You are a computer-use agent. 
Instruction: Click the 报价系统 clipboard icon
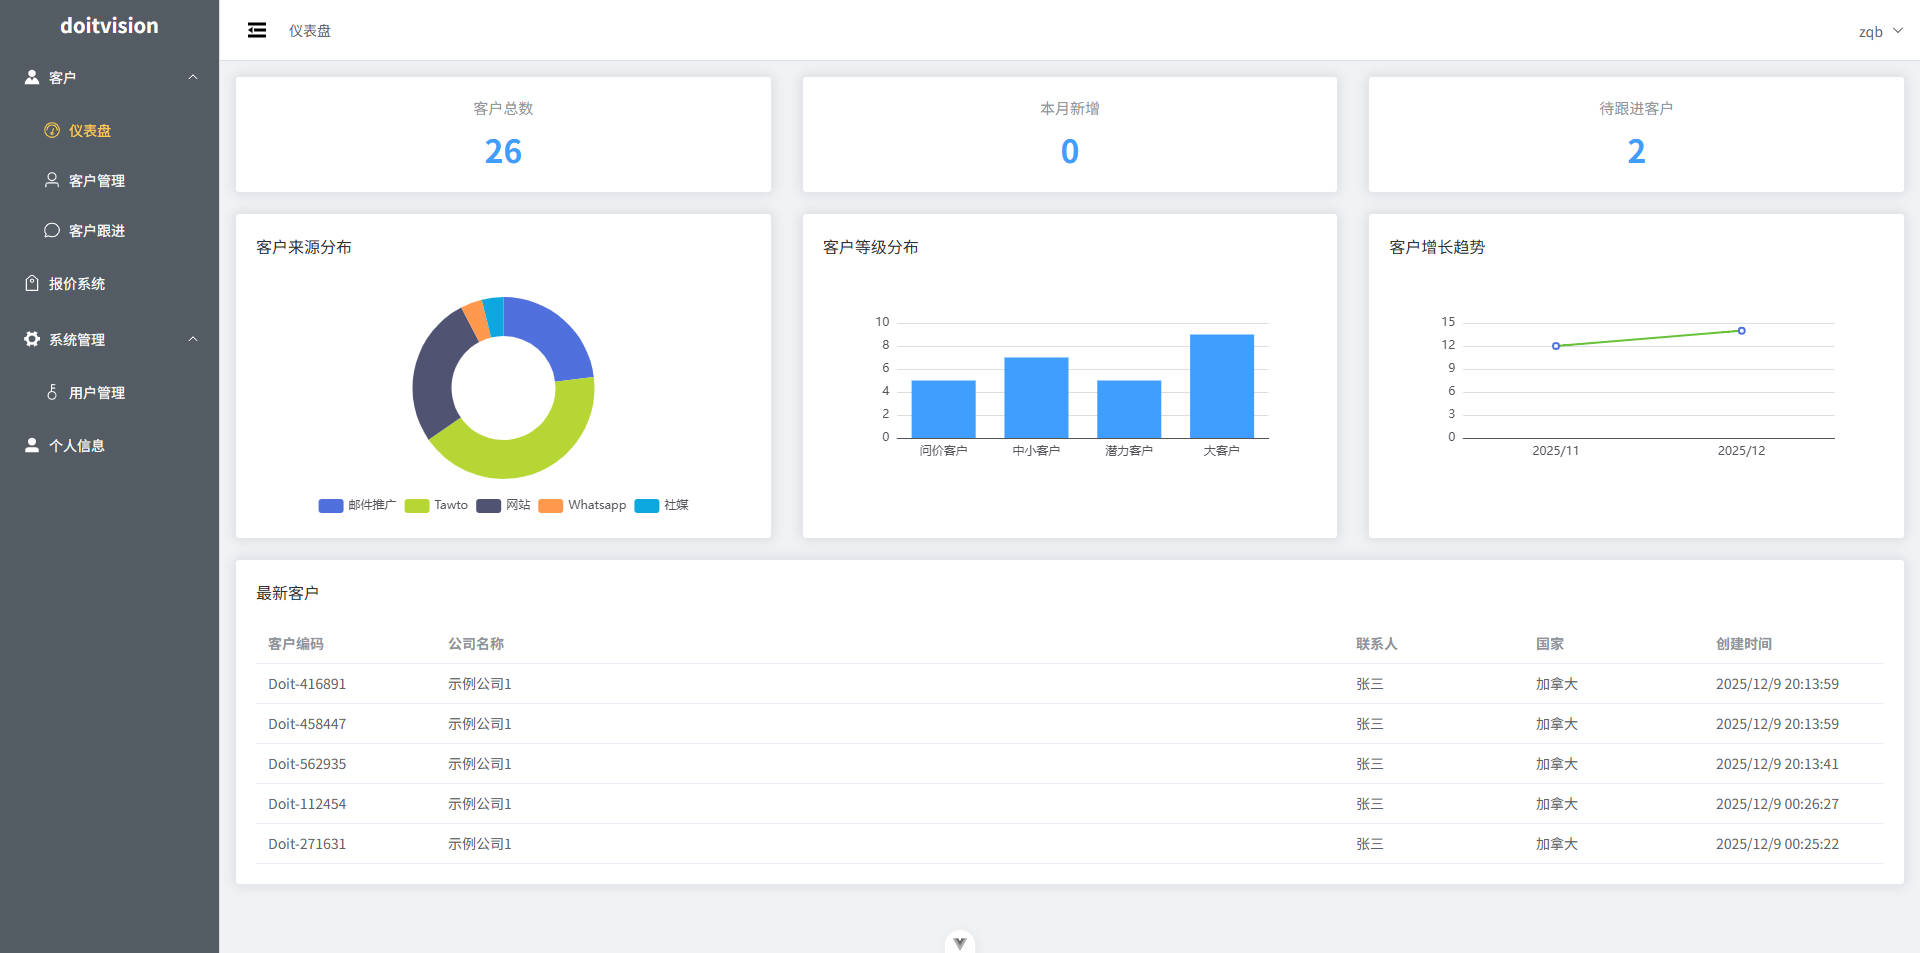32,283
